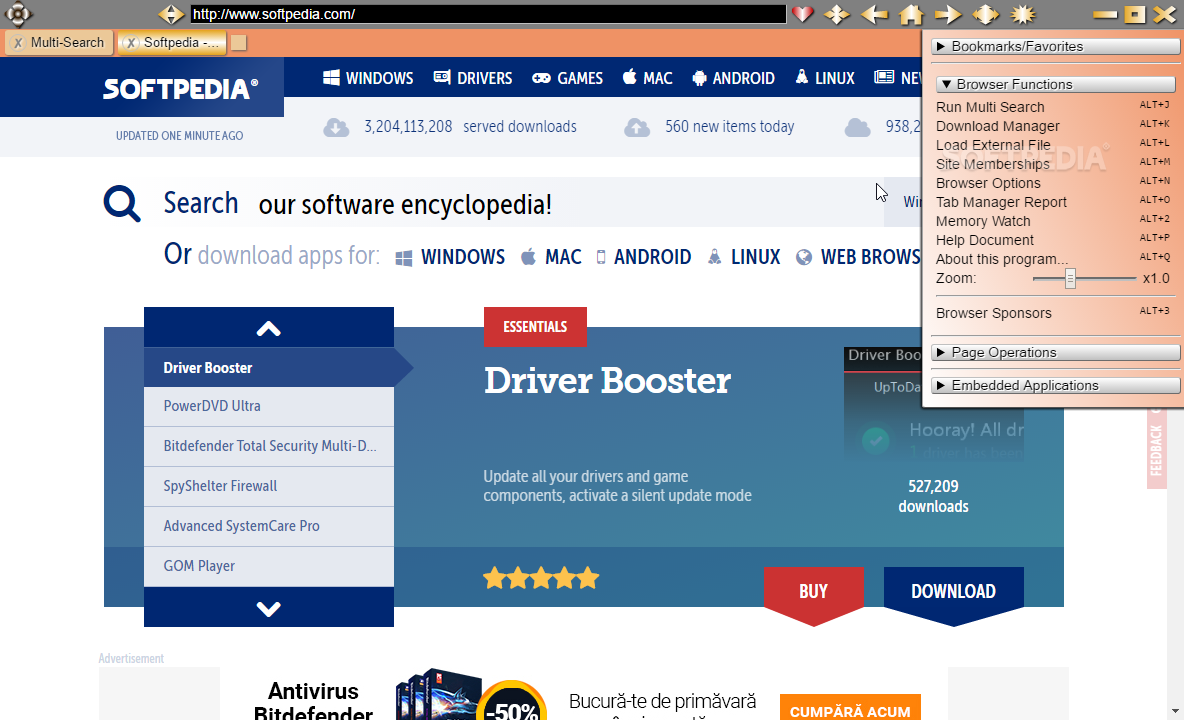Screen dimensions: 1184x721
Task: Click the red BUY button
Action: click(813, 593)
